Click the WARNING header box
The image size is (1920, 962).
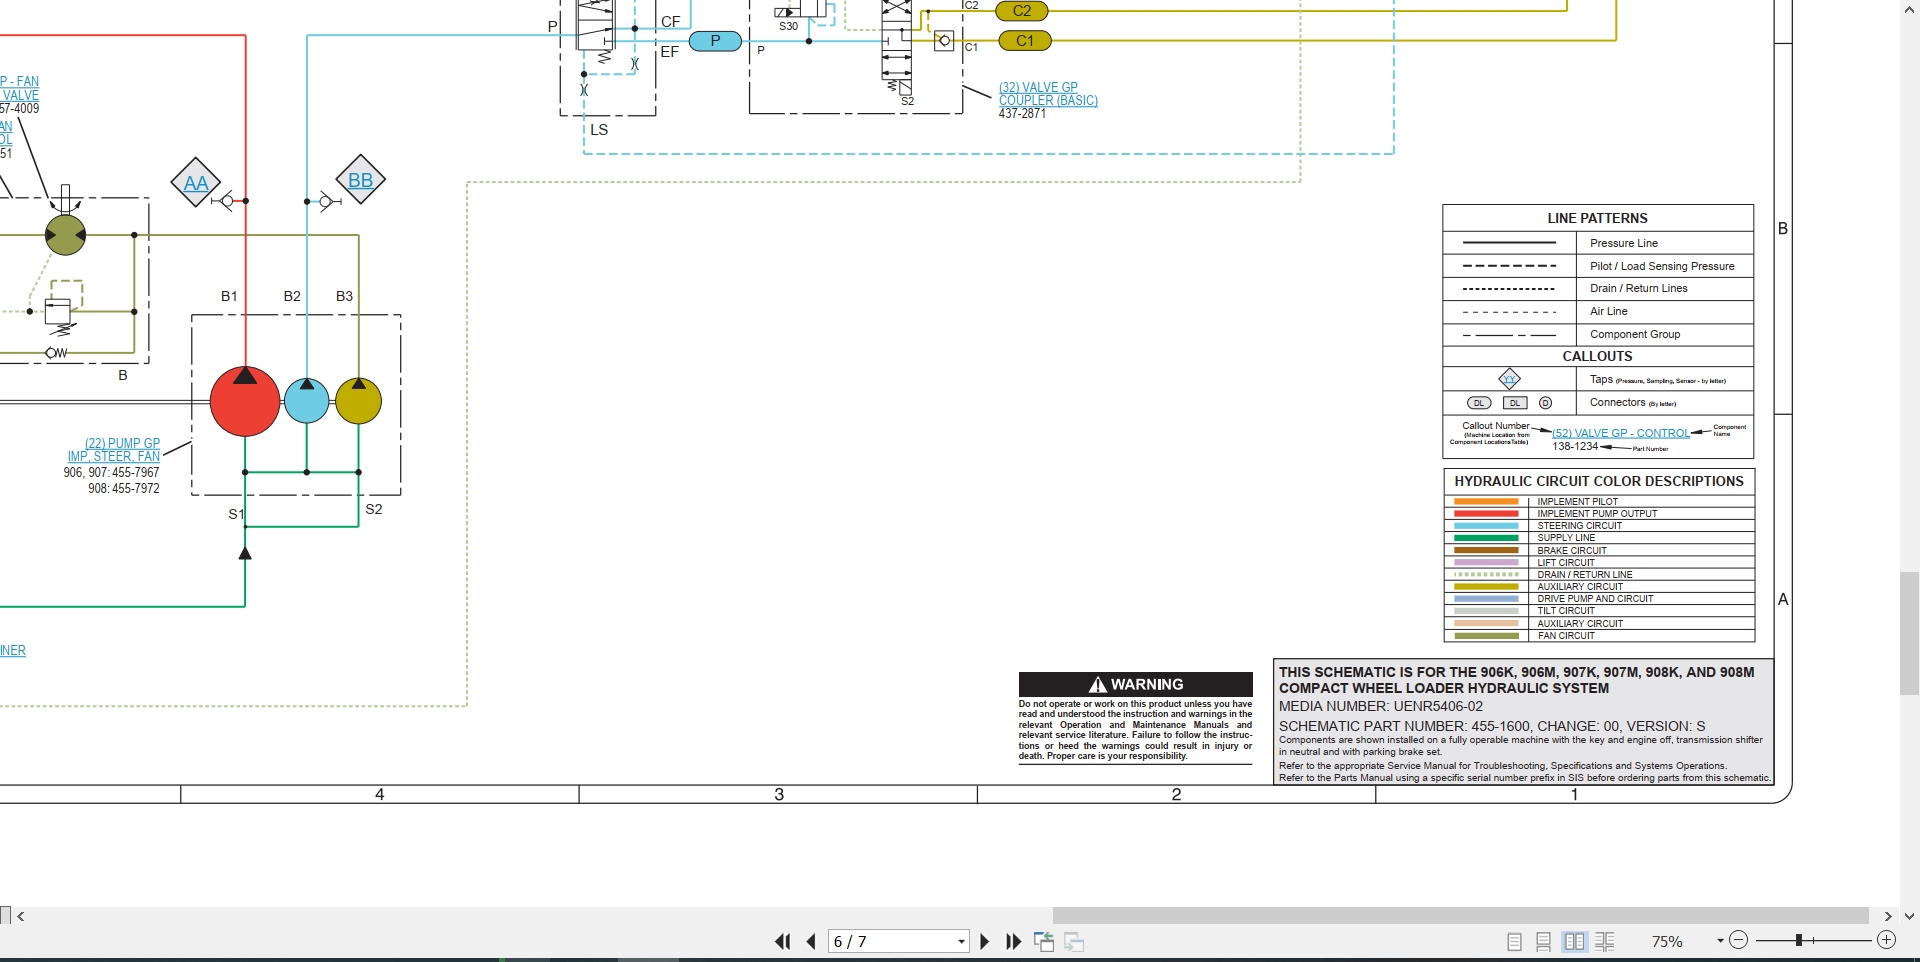coord(1136,684)
